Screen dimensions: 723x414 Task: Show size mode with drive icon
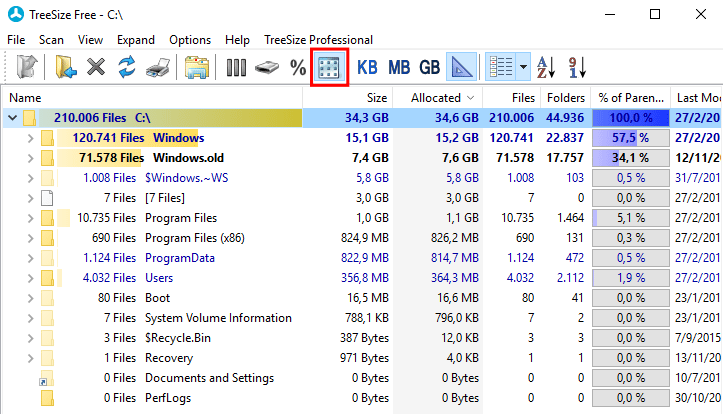[267, 67]
